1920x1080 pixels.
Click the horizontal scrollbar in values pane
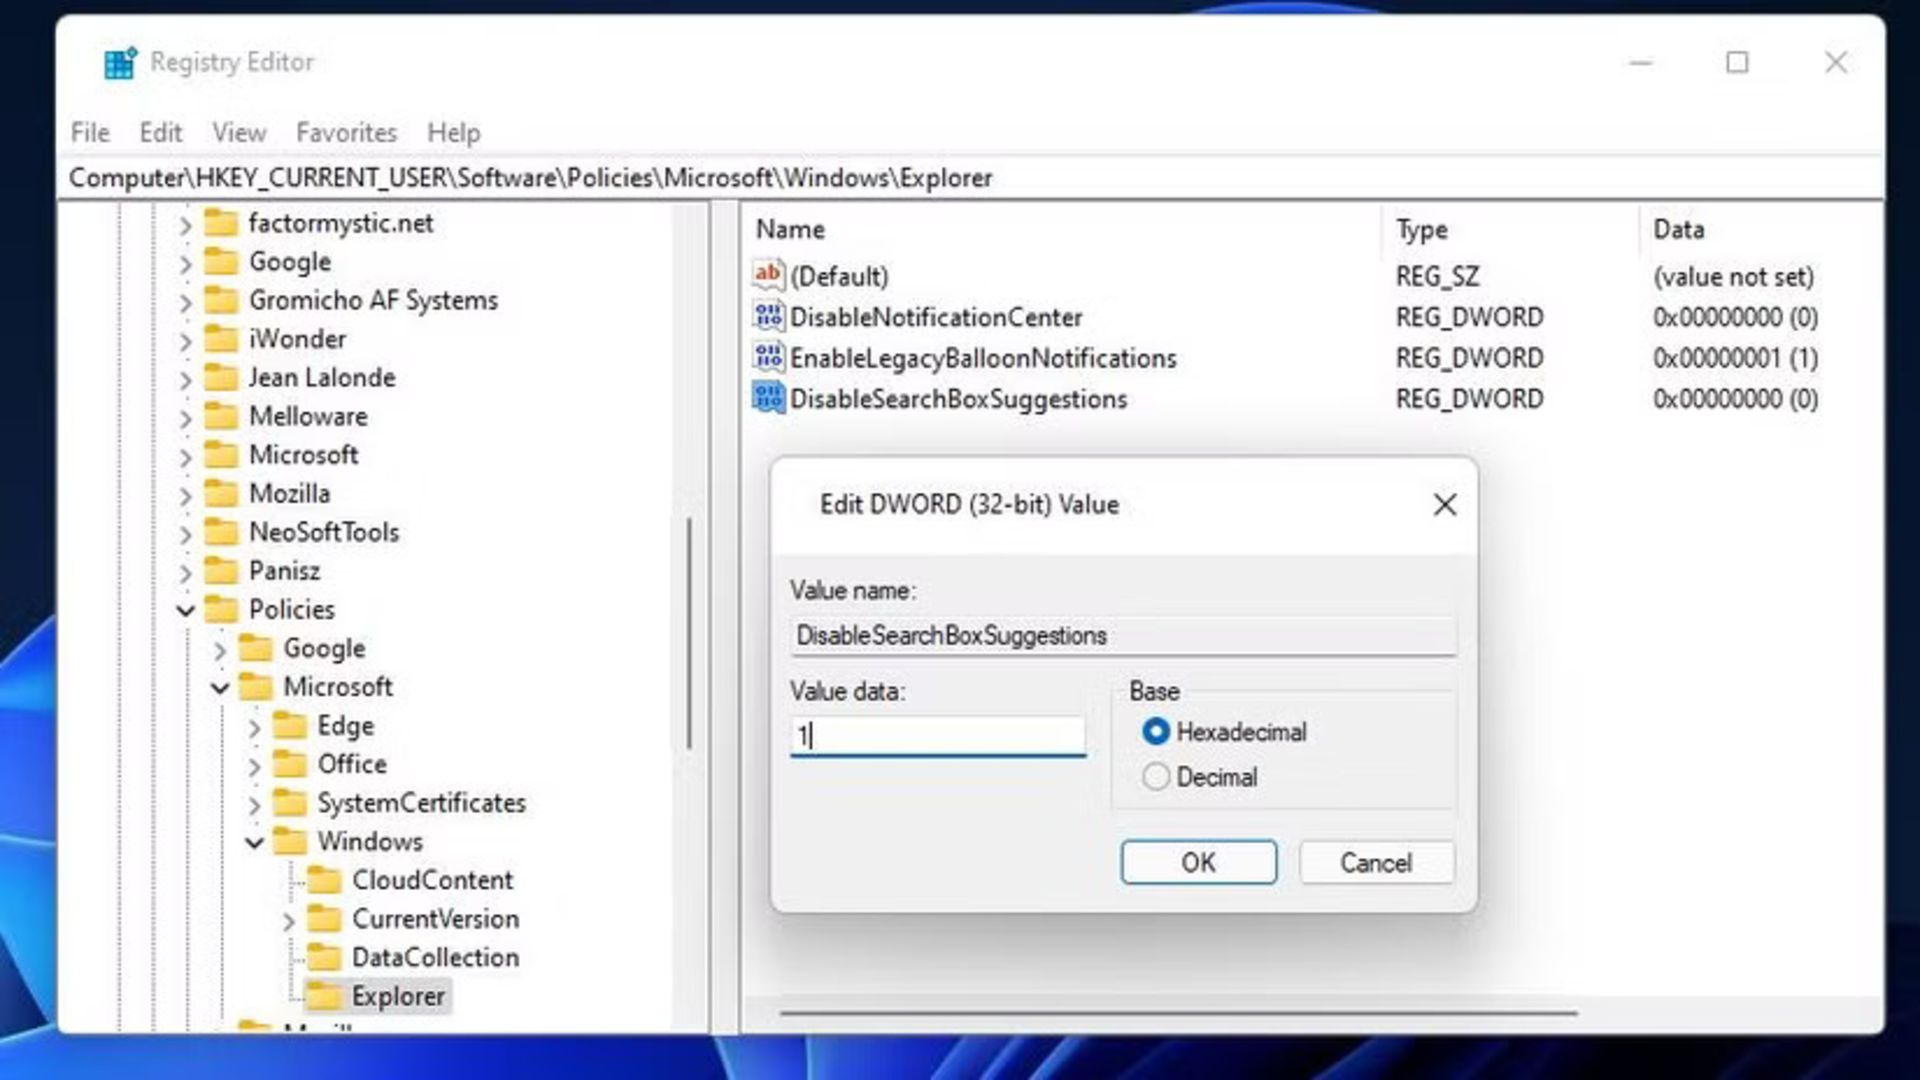(x=1178, y=1013)
